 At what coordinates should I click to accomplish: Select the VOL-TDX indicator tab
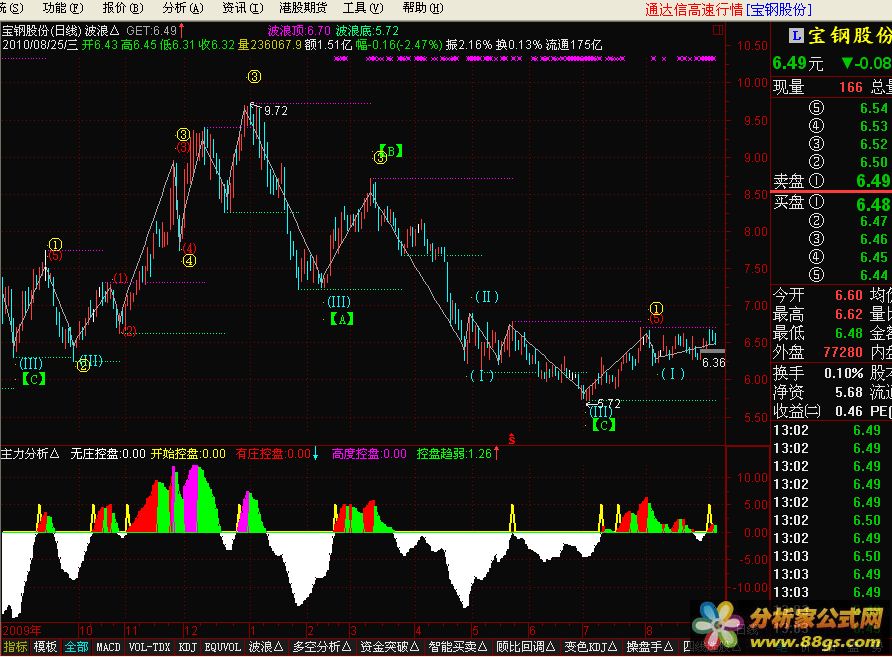(150, 647)
